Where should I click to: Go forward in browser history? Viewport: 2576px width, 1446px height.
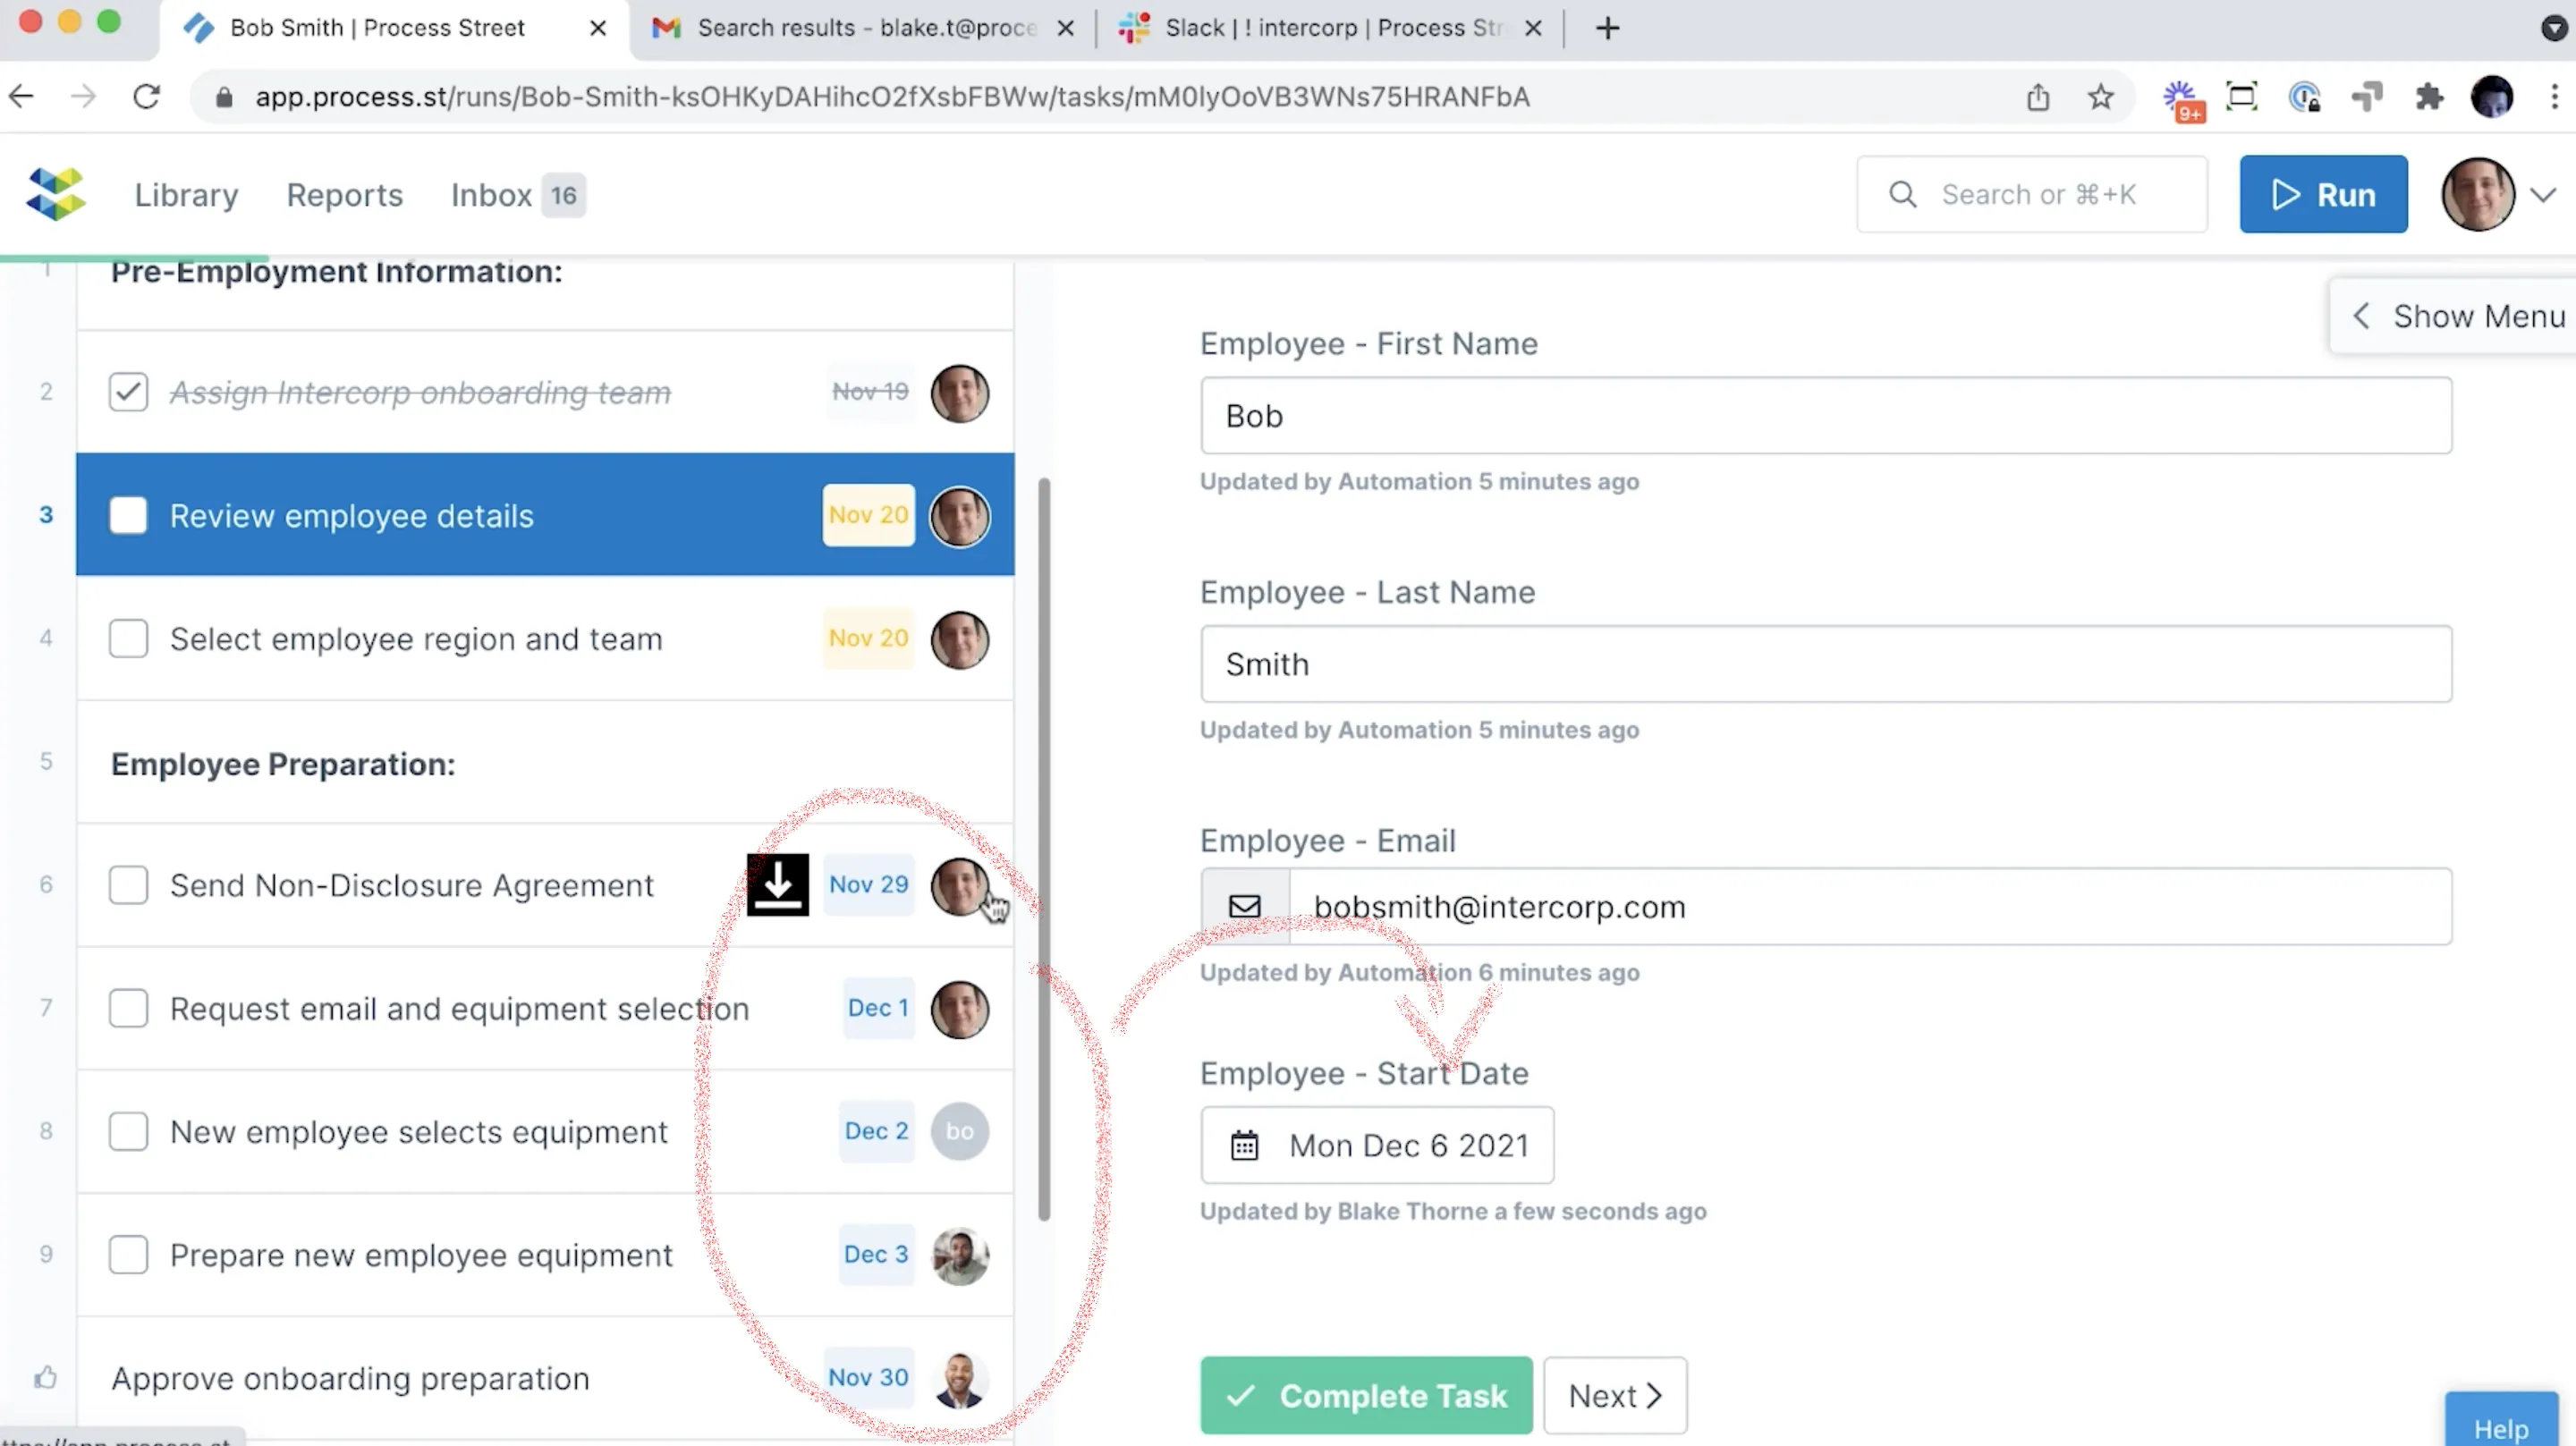[84, 97]
